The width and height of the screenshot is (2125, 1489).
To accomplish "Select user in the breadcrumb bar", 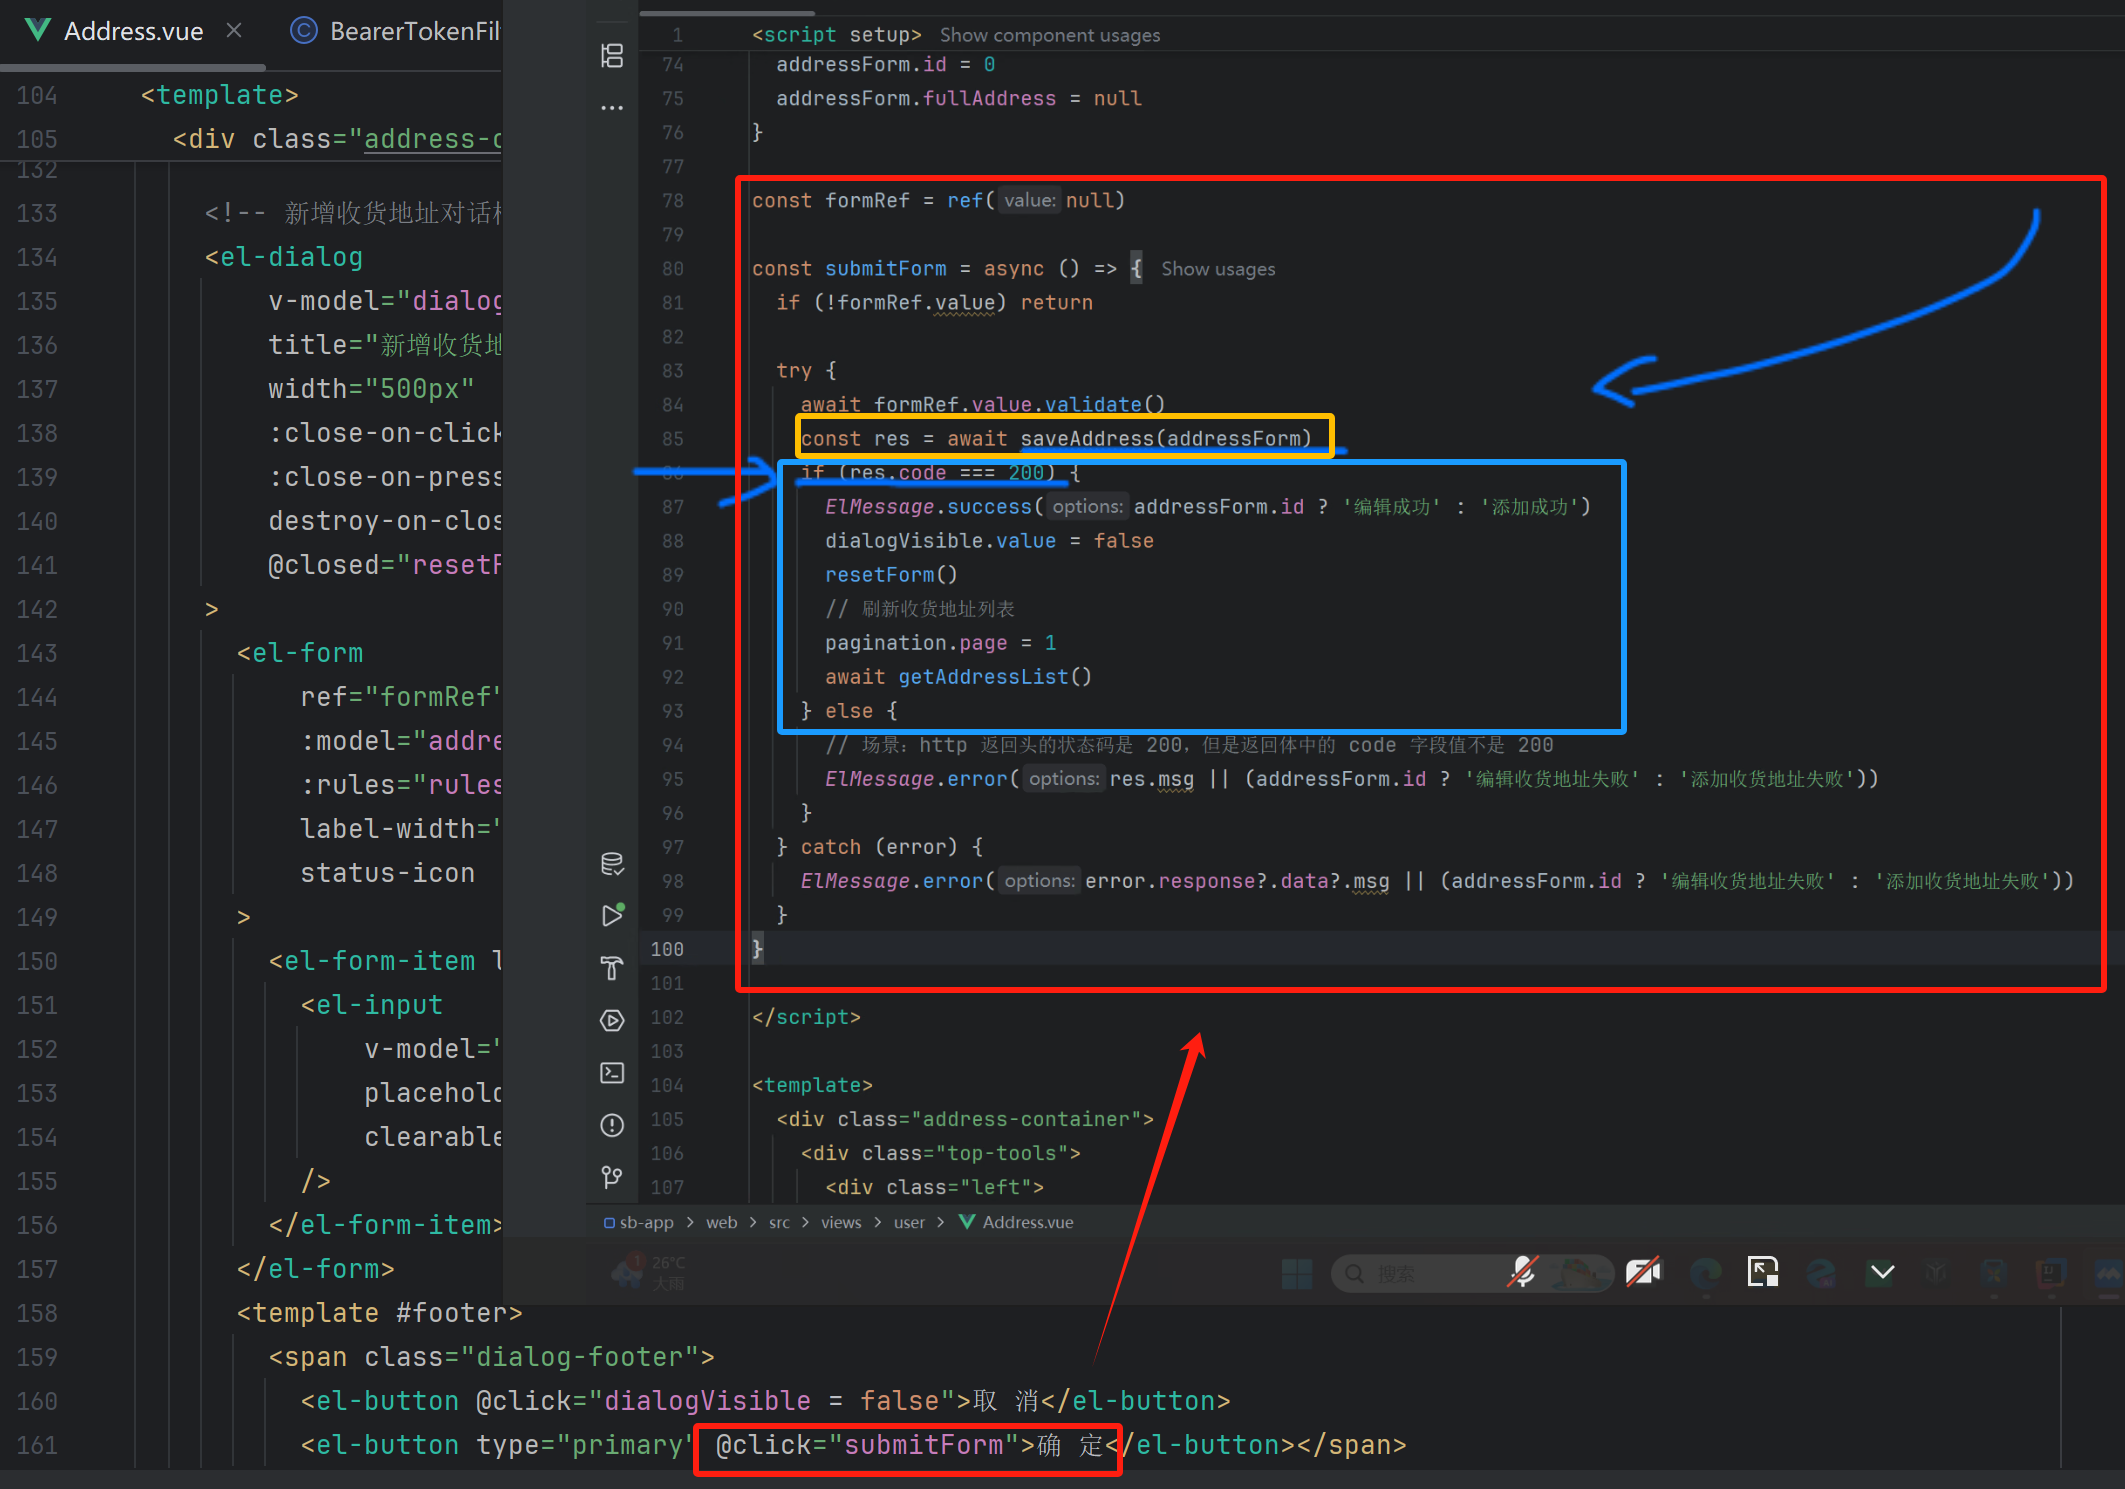I will pos(909,1222).
